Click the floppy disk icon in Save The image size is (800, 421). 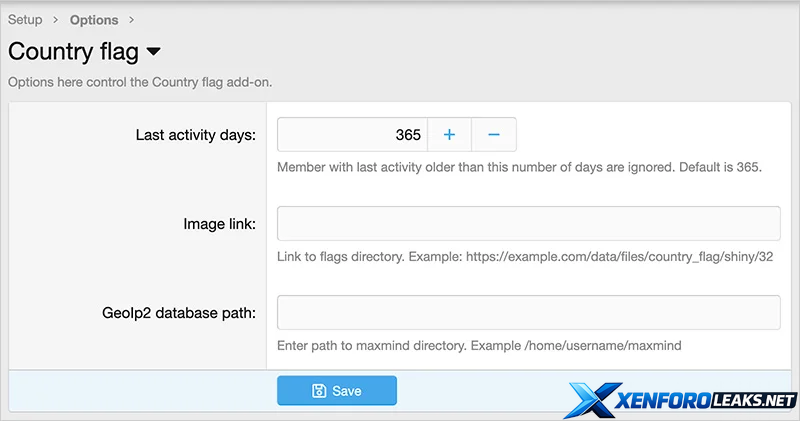319,391
